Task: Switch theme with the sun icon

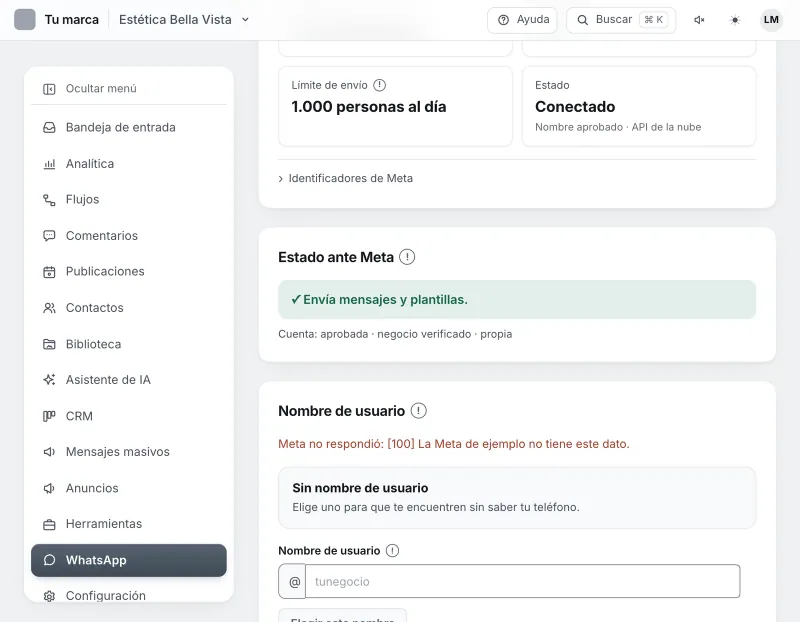Action: pyautogui.click(x=735, y=20)
